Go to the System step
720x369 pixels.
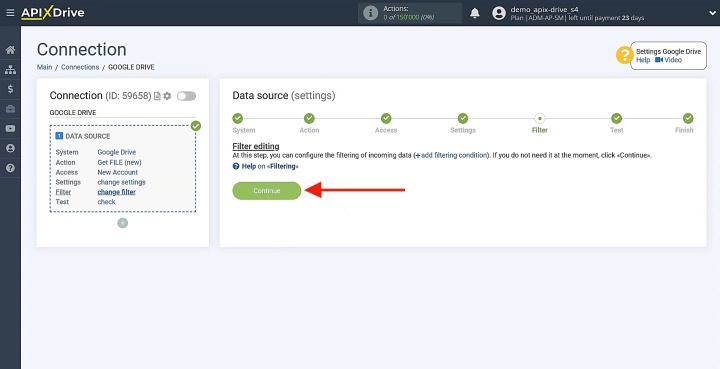pyautogui.click(x=237, y=118)
